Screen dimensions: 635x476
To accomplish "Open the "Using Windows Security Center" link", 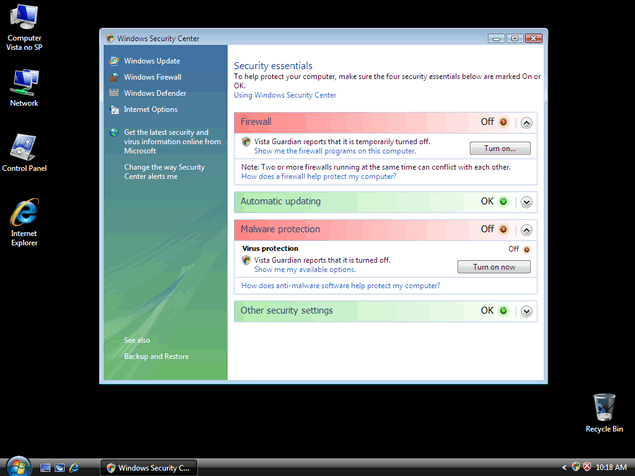I will (285, 96).
